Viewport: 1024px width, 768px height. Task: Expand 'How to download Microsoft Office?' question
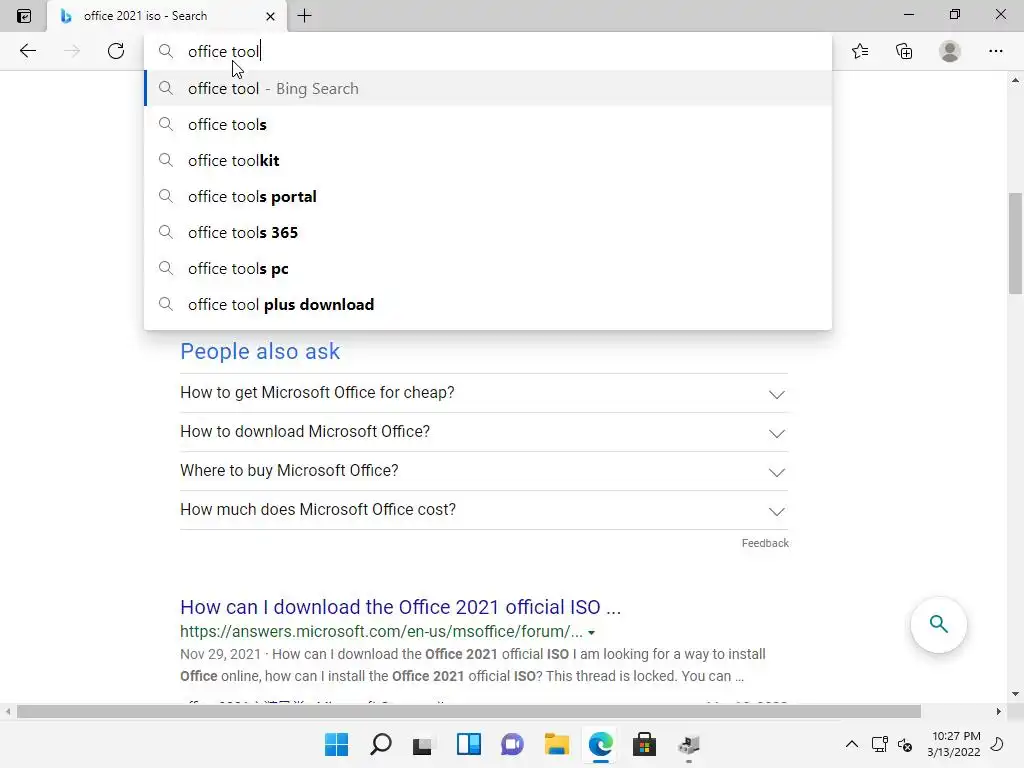(484, 432)
